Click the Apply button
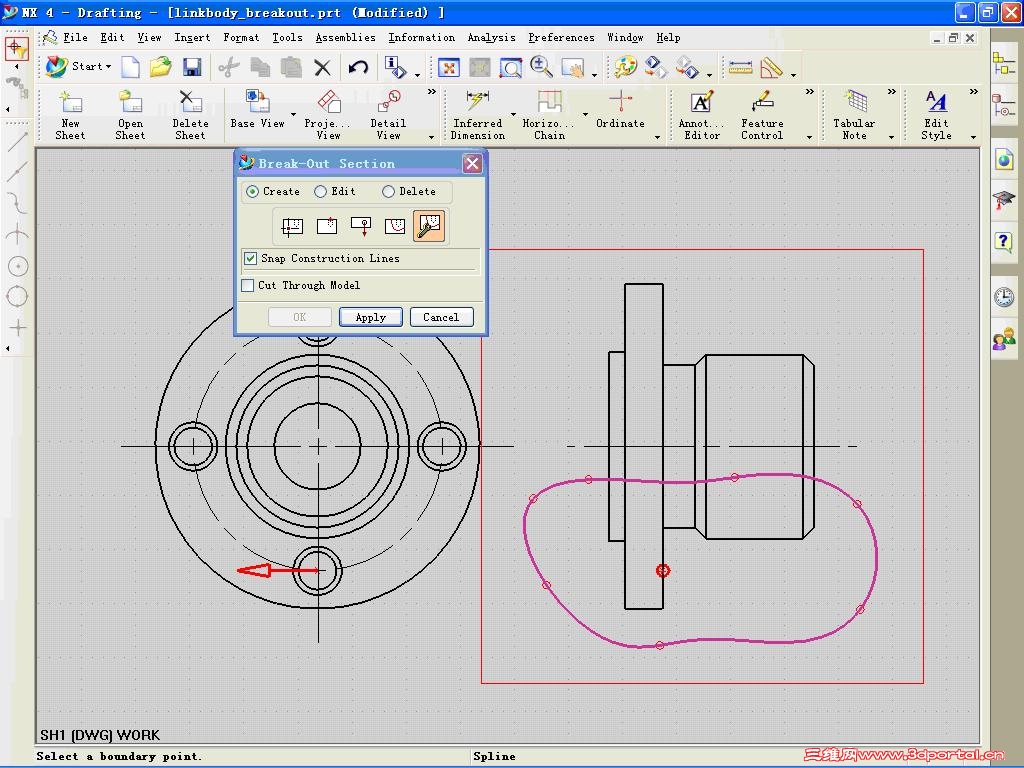 coord(370,317)
